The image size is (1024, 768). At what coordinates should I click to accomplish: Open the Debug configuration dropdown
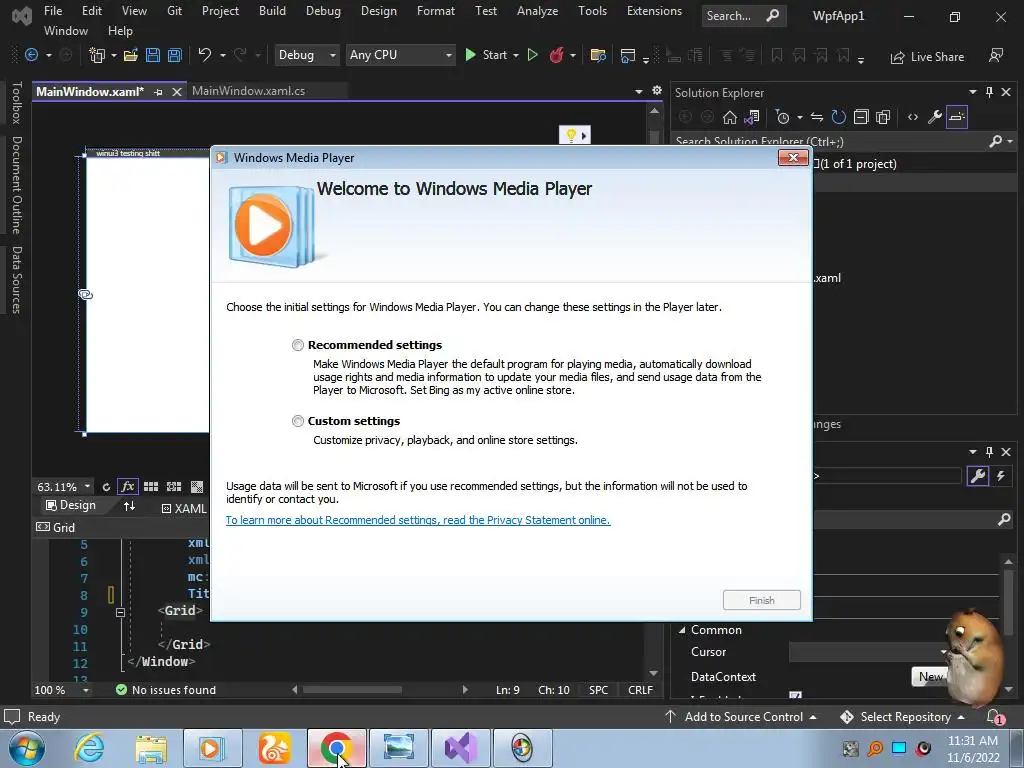[306, 56]
